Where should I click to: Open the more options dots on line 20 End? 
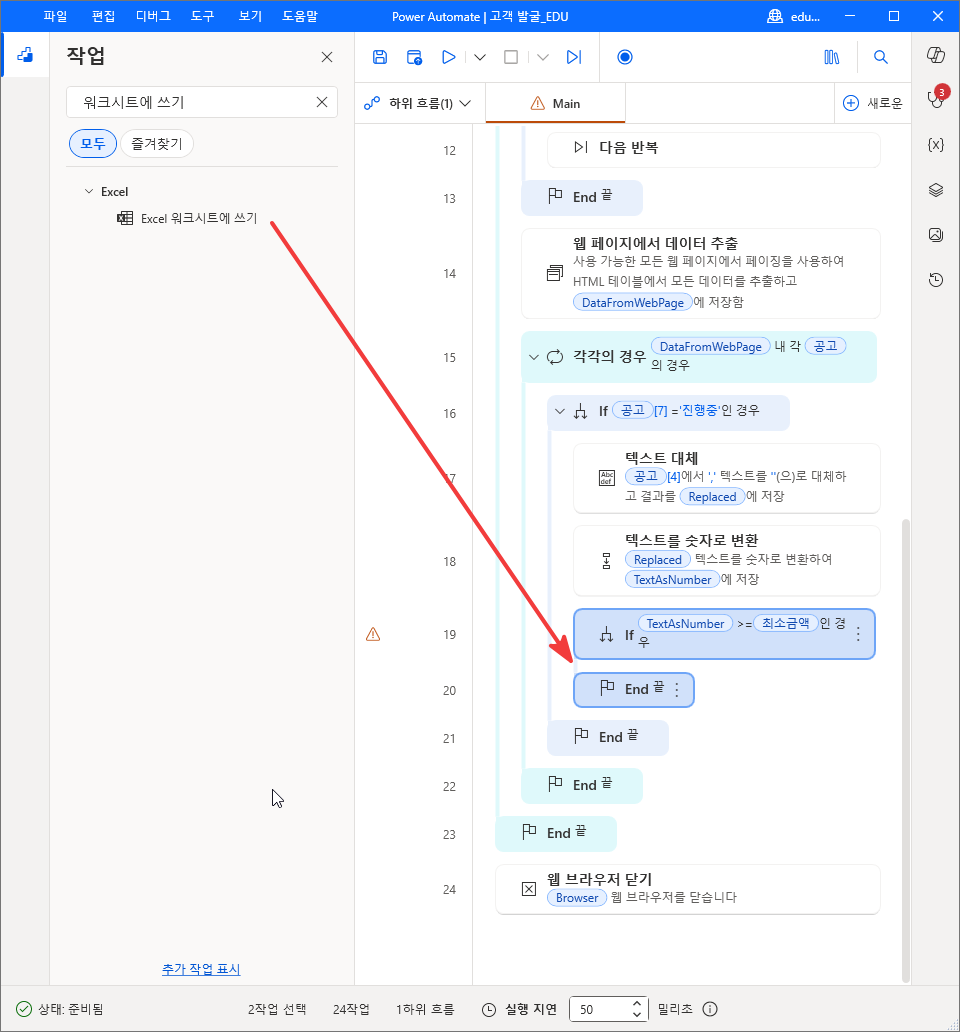pos(676,690)
